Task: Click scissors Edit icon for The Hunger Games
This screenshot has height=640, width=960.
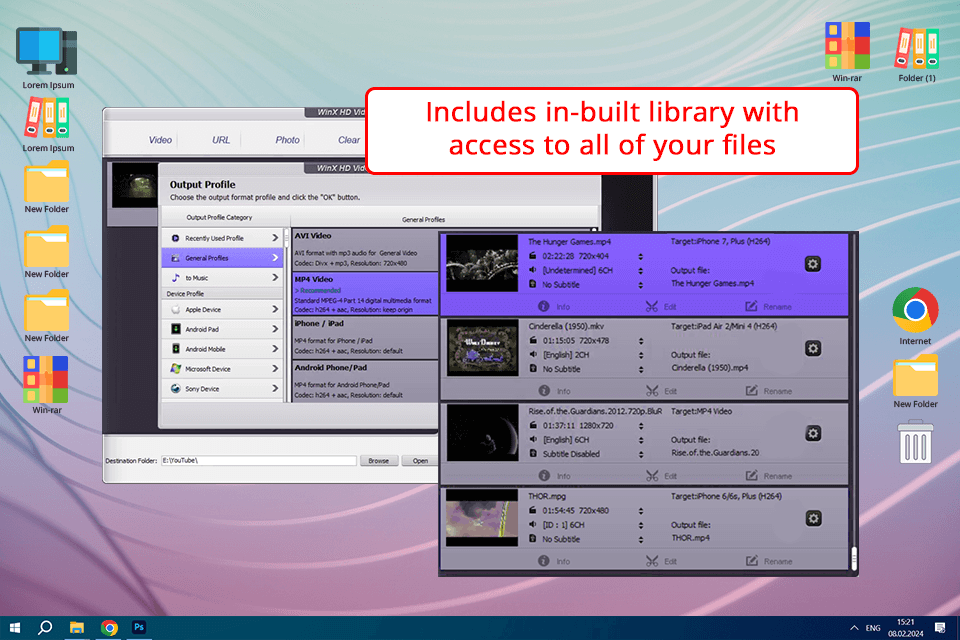Action: coord(652,306)
